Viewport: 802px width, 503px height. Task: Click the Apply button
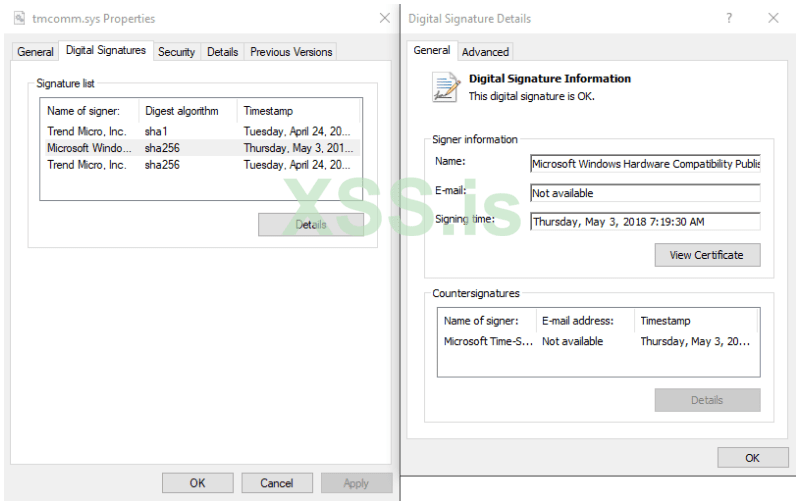click(356, 483)
